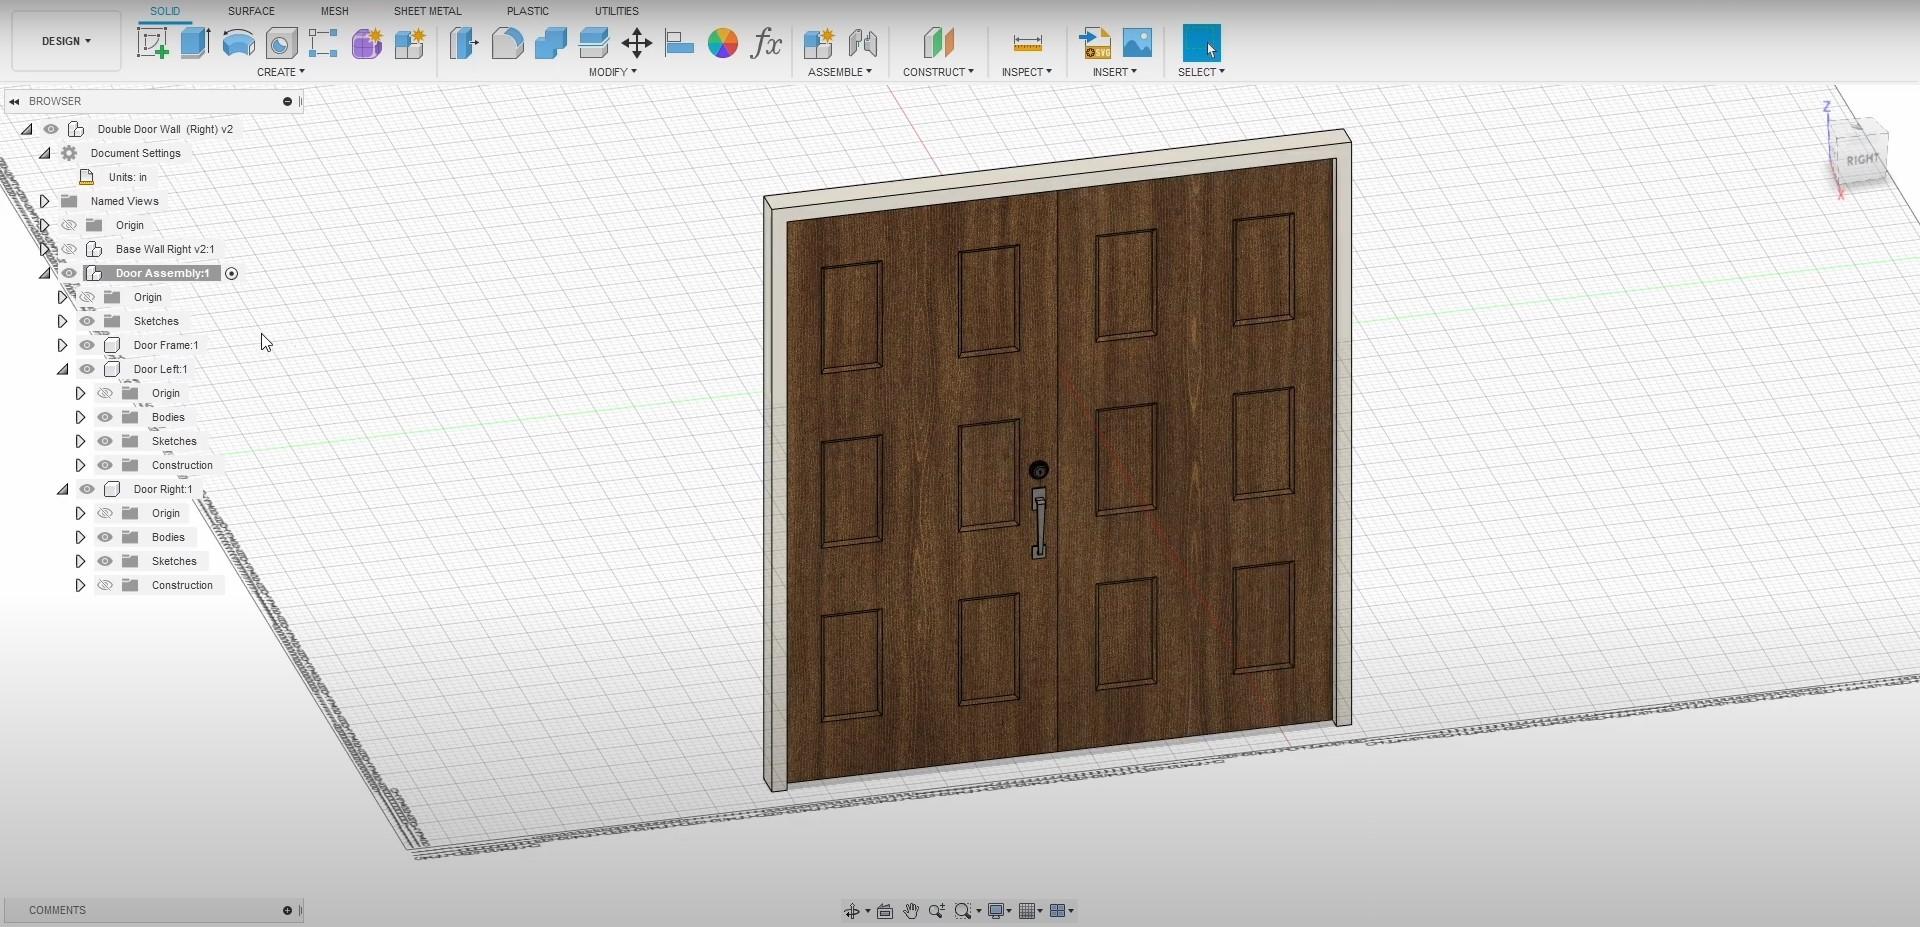Select the Measure ruler tool
Screen dimensions: 1920x927
pyautogui.click(x=1027, y=43)
